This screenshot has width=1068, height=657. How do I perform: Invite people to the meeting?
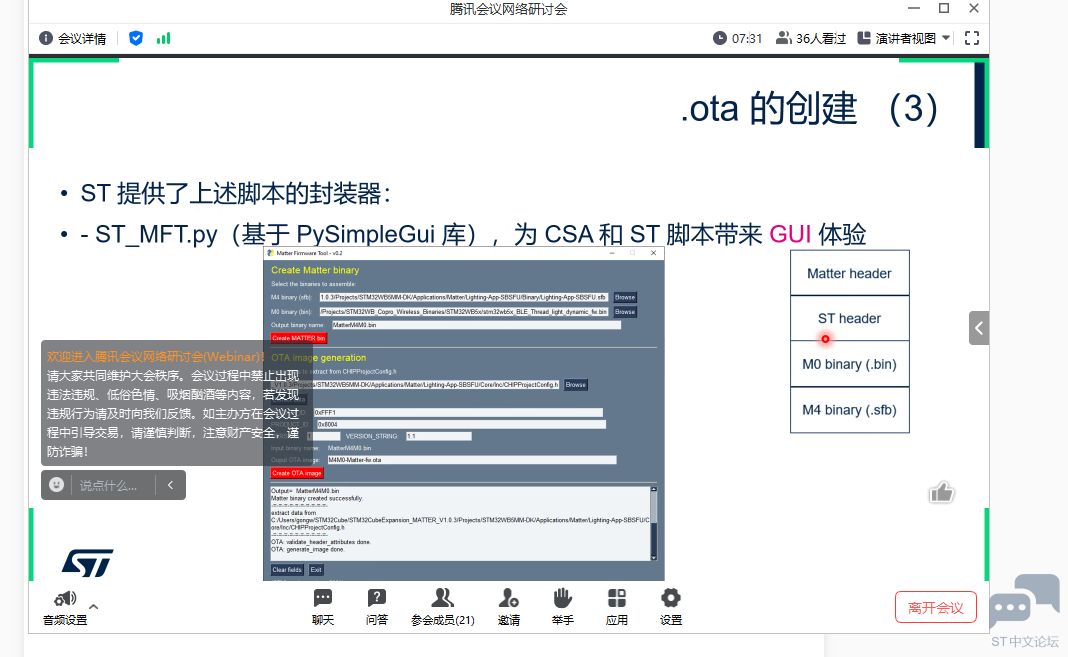point(509,607)
